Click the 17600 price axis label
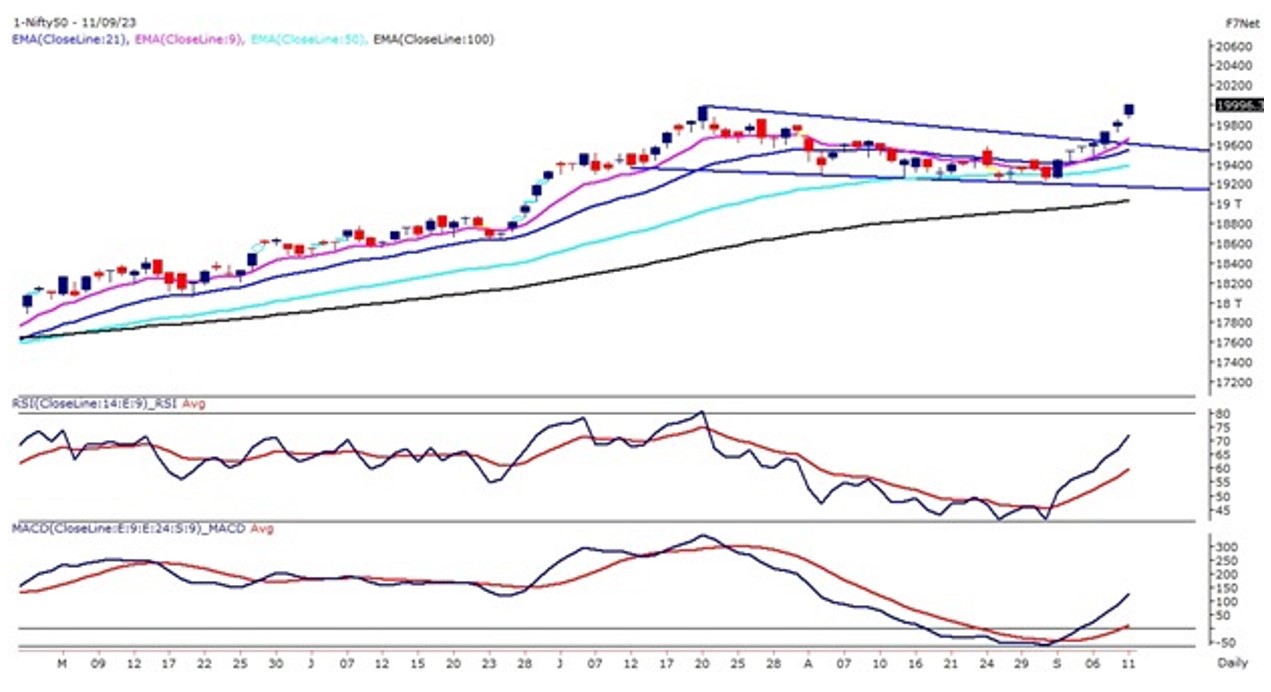The height and width of the screenshot is (692, 1271). point(1234,343)
